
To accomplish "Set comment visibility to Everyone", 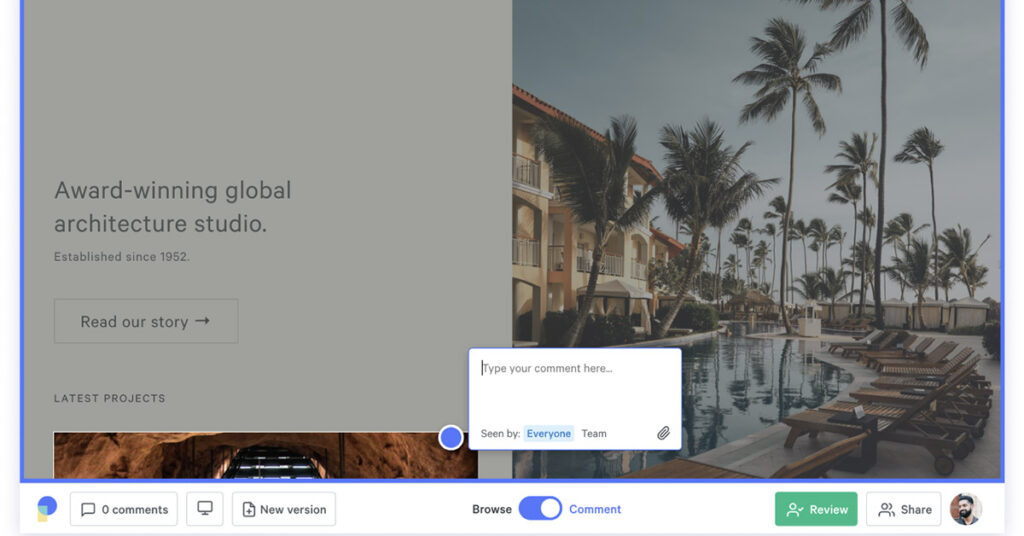I will pos(549,433).
